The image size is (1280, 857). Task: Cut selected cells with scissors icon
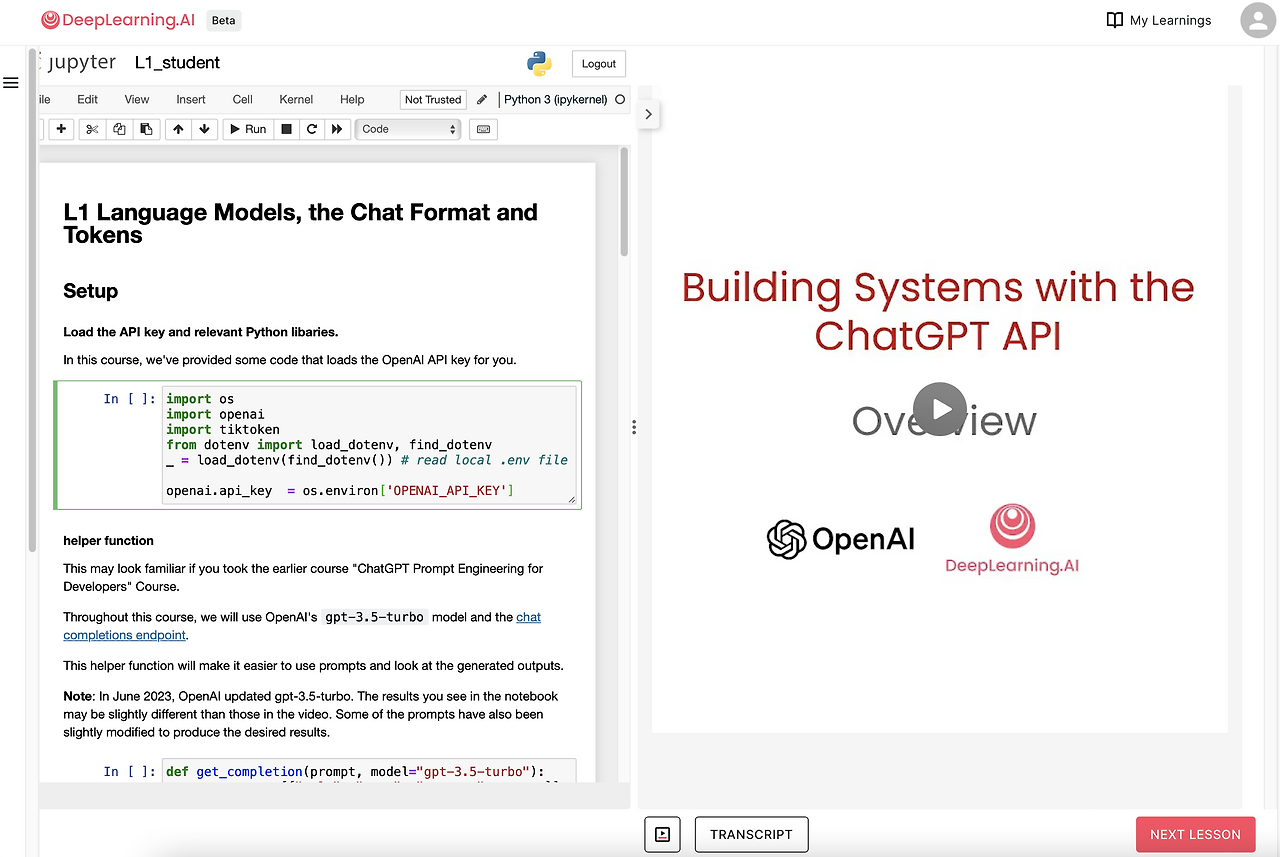coord(92,129)
